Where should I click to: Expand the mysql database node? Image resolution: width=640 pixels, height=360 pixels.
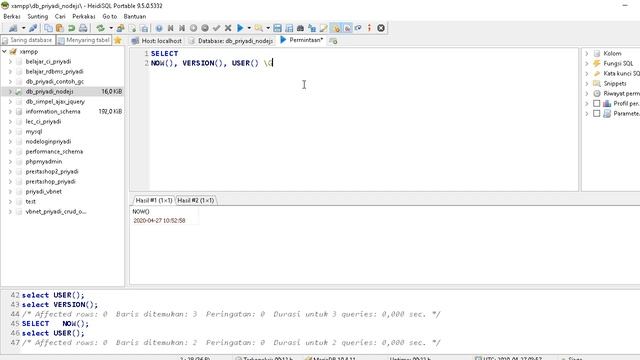coord(10,132)
